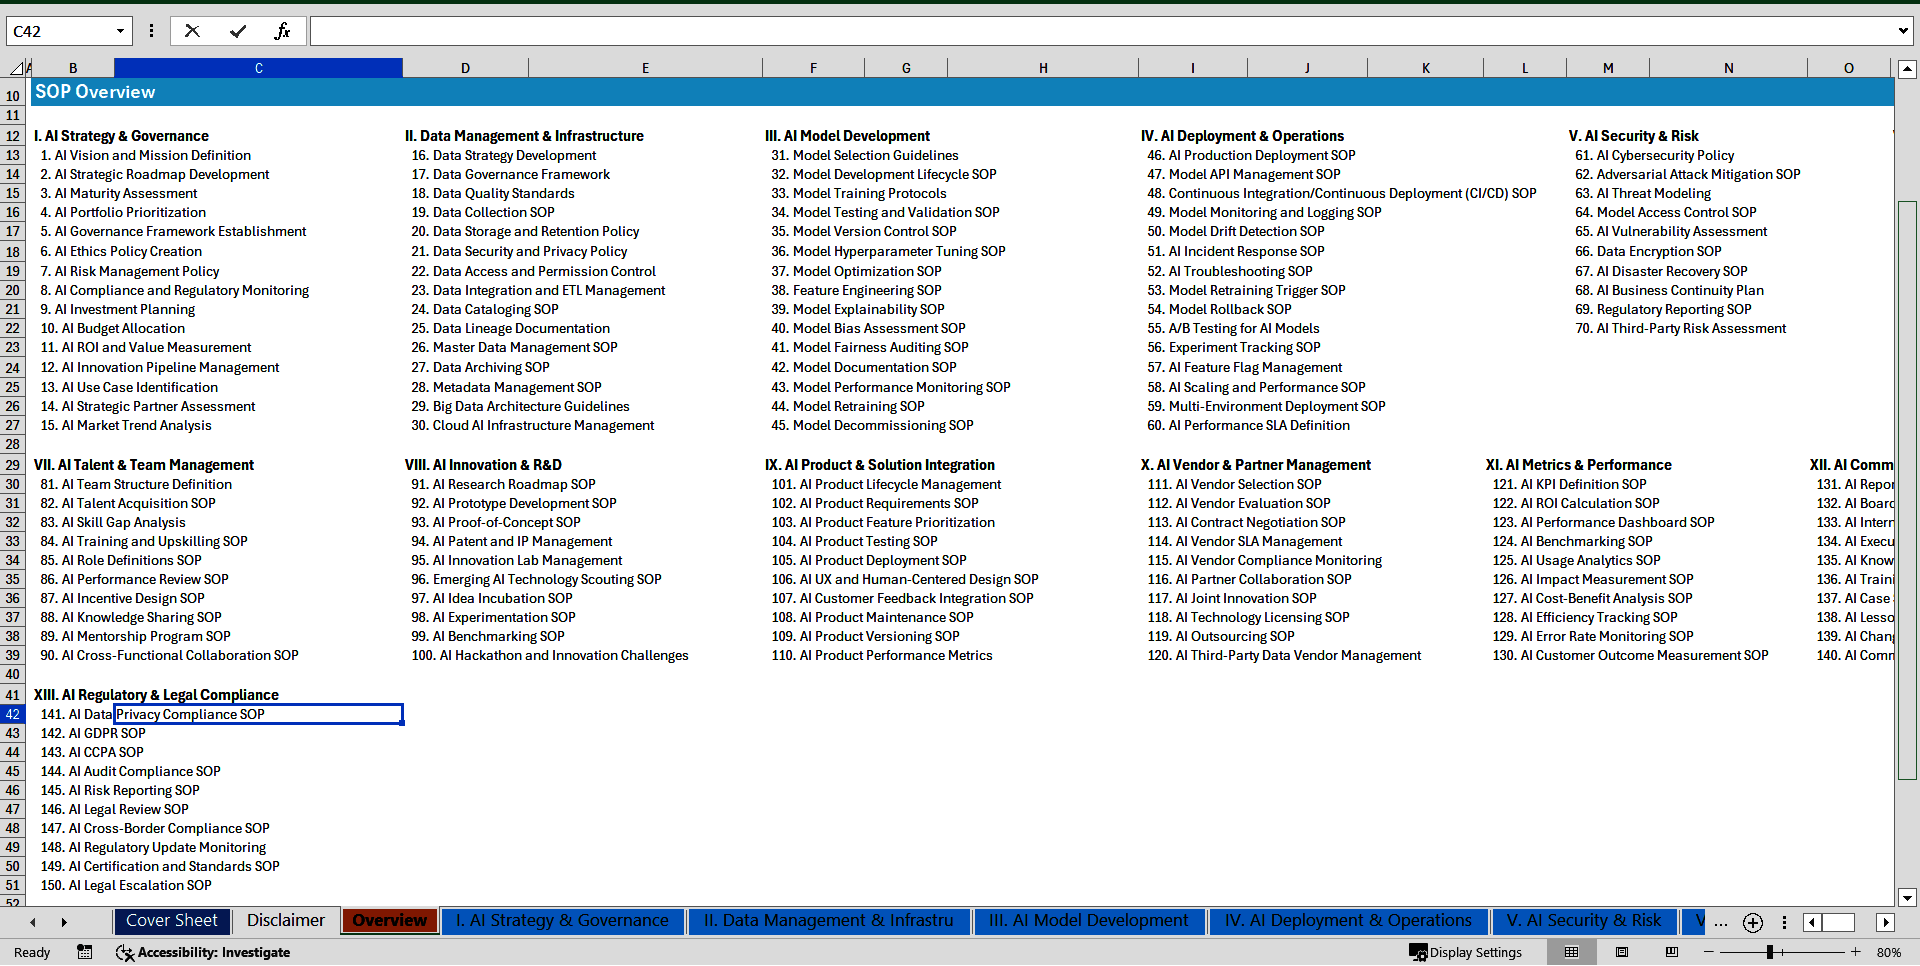Confirm entry with the checkmark icon
This screenshot has width=1920, height=966.
[238, 31]
